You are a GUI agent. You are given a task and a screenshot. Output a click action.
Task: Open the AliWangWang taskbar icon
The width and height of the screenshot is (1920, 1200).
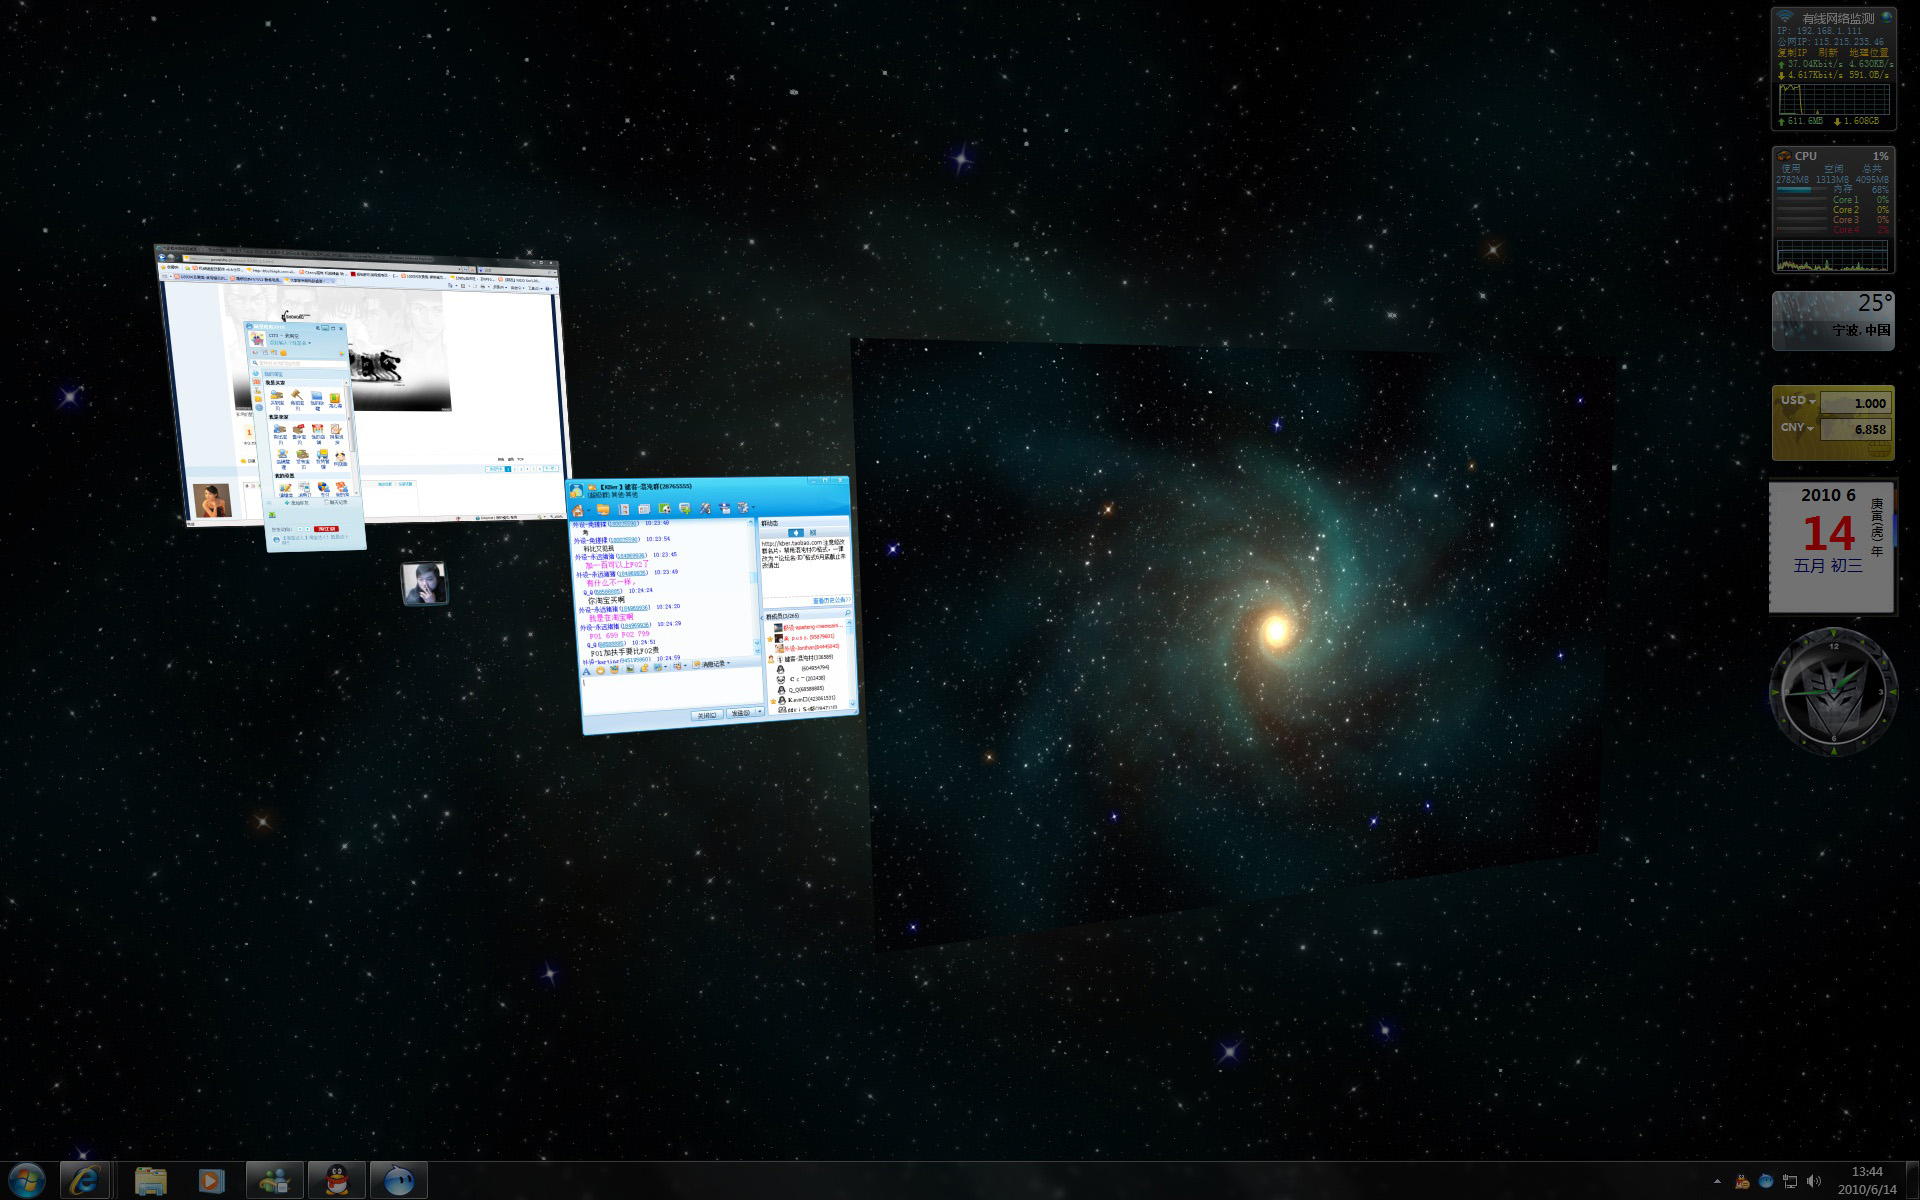(398, 1181)
